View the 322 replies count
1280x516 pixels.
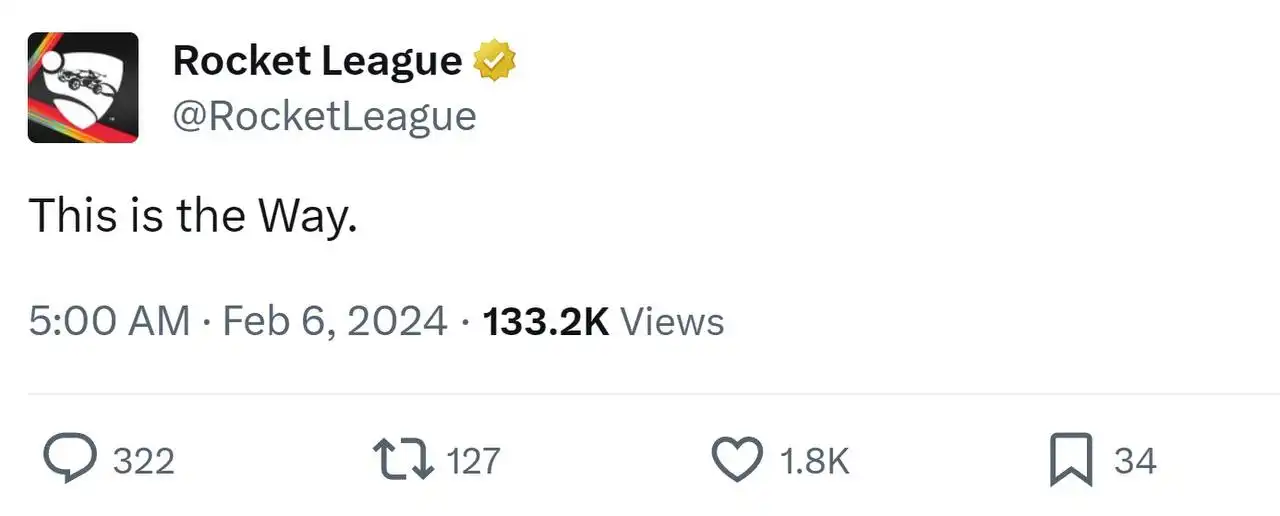pyautogui.click(x=143, y=461)
